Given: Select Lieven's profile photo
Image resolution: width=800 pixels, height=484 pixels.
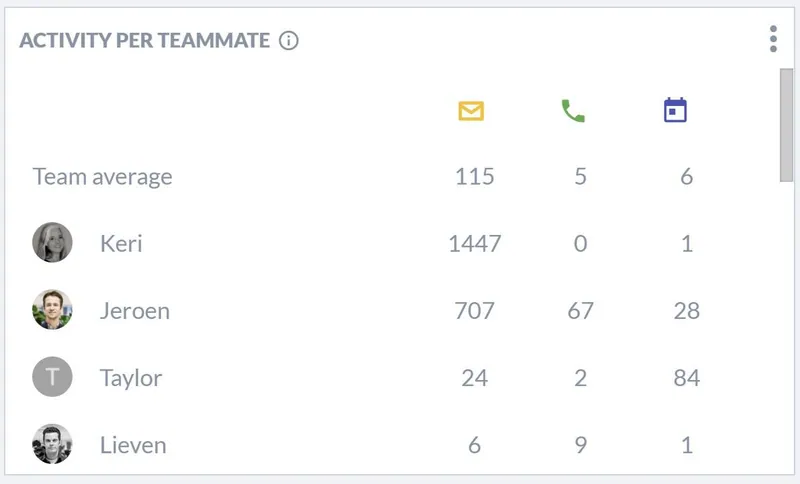Looking at the screenshot, I should click(x=52, y=444).
